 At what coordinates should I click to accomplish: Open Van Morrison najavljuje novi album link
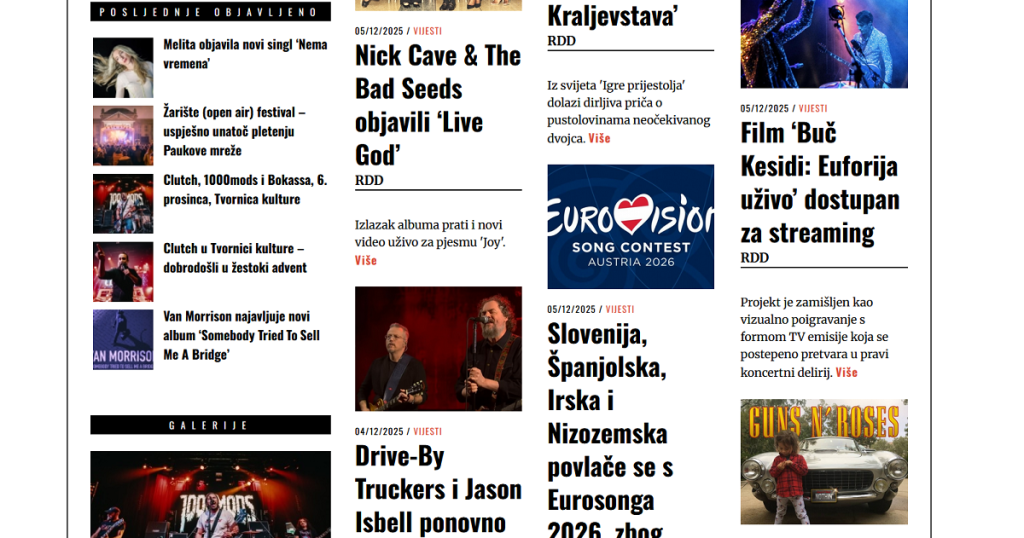[242, 335]
